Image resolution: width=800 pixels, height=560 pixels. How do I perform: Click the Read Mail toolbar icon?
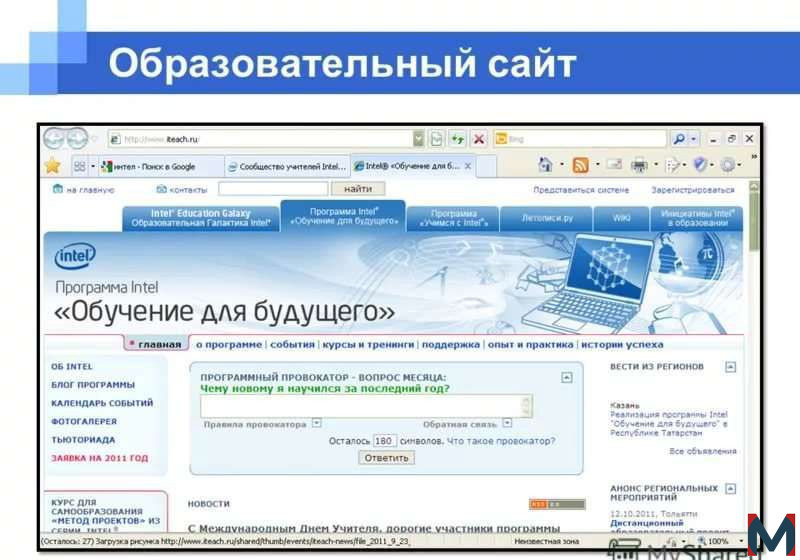[x=614, y=165]
